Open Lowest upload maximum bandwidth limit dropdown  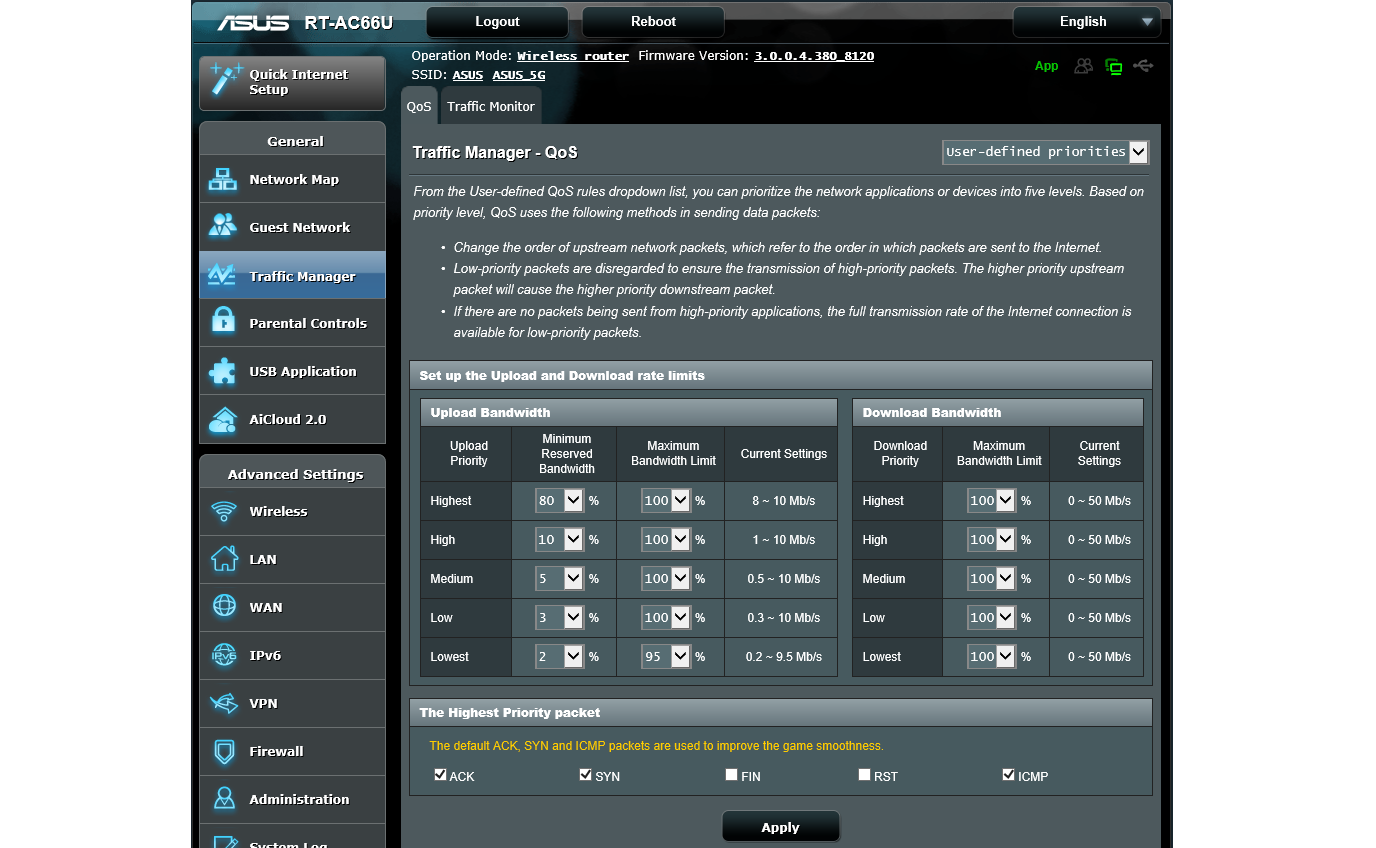[x=666, y=656]
